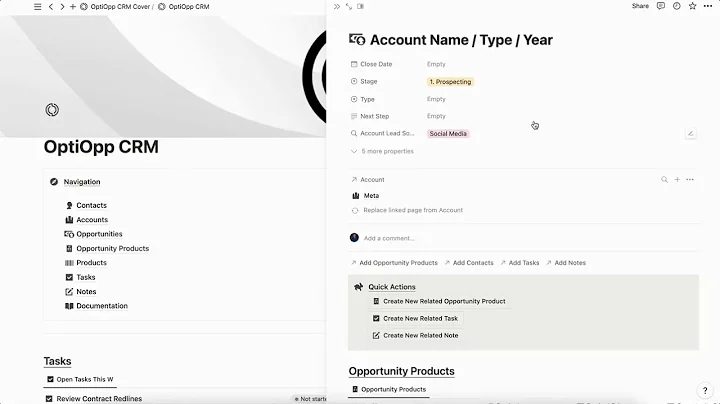This screenshot has width=720, height=404.
Task: Click the opportunity page icon beside the title
Action: [x=357, y=40]
